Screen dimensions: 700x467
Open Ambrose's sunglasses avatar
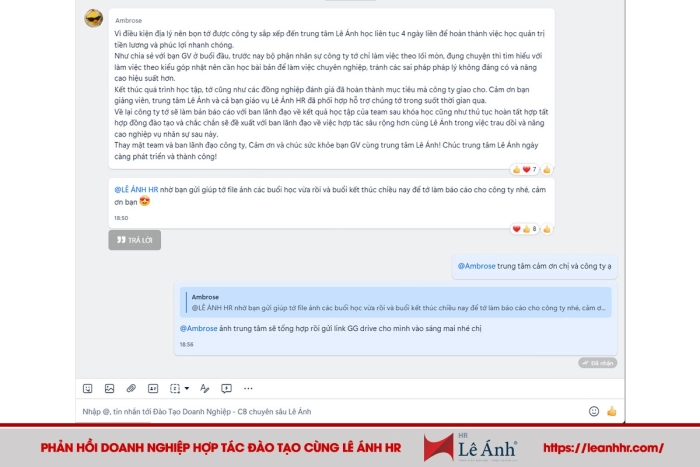pos(94,18)
